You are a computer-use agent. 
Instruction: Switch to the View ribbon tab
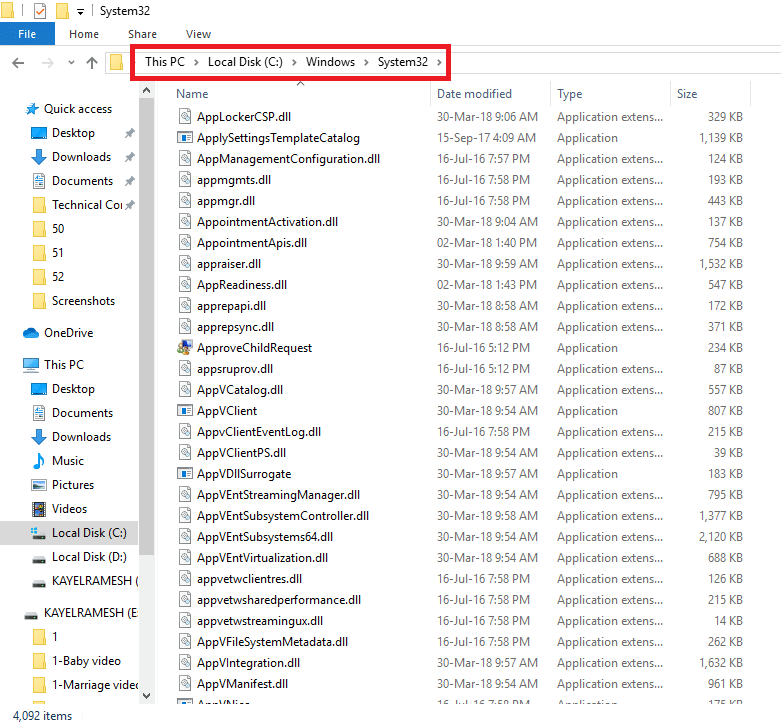pyautogui.click(x=198, y=34)
